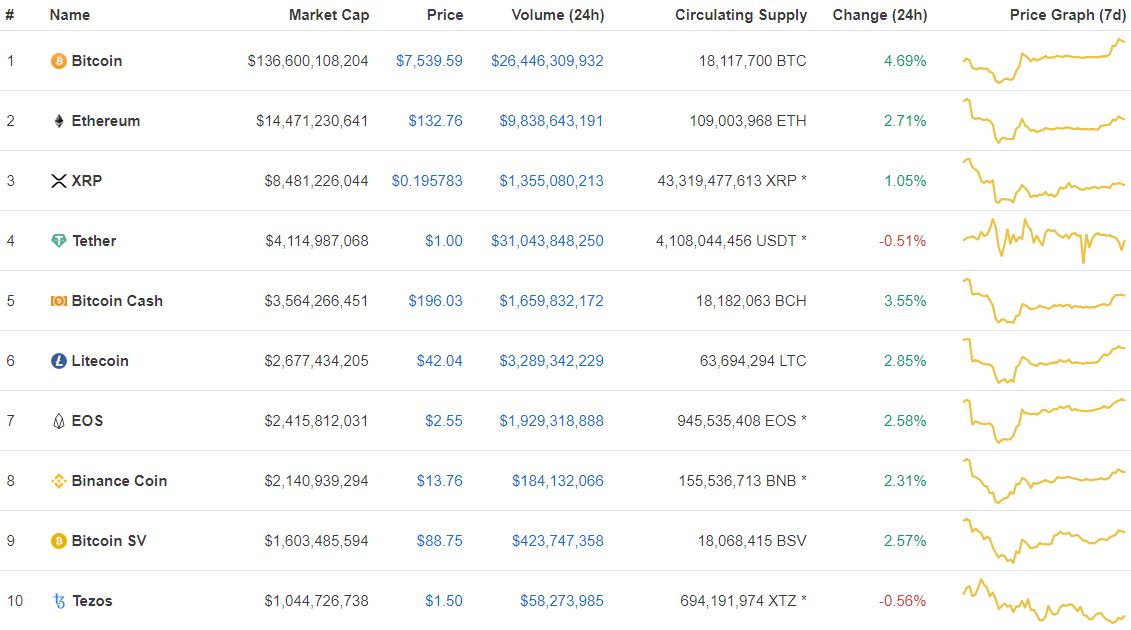Click the Litecoin logo icon
Image resolution: width=1131 pixels, height=630 pixels.
point(58,361)
